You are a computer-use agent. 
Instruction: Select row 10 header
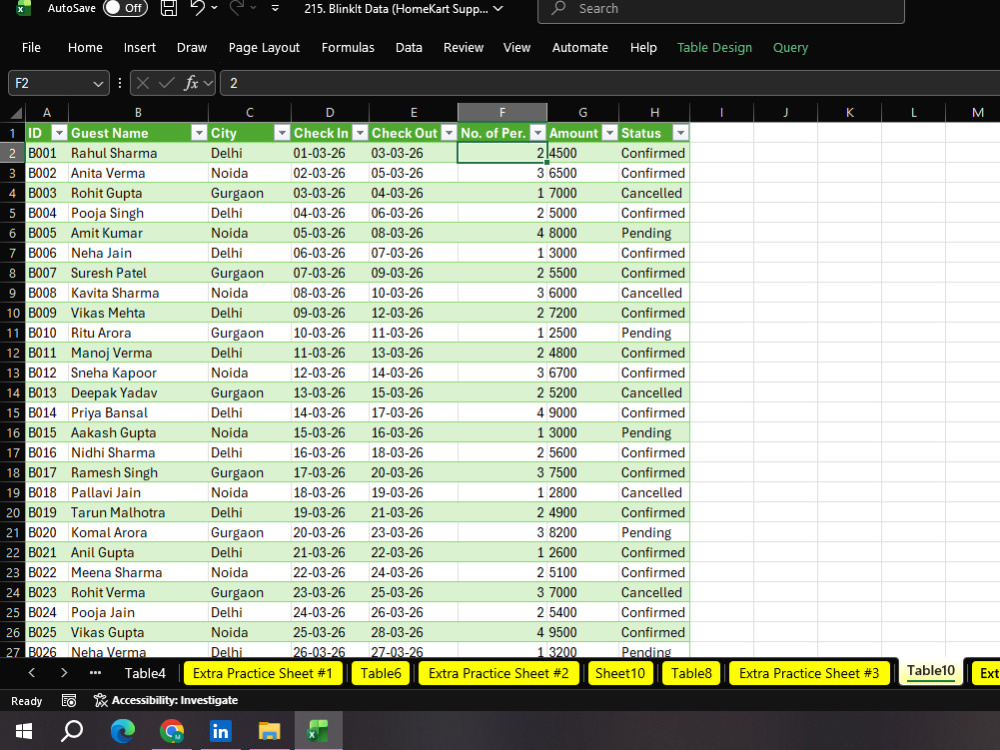(x=13, y=313)
